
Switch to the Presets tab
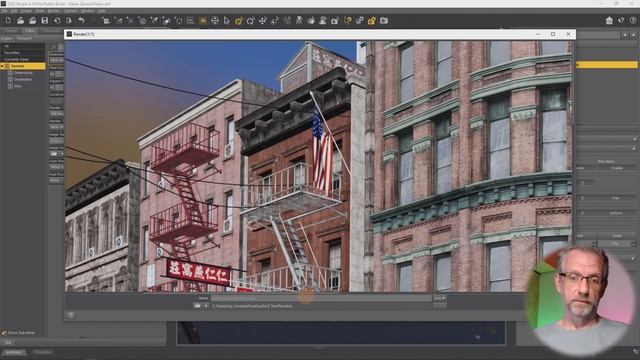(11, 31)
